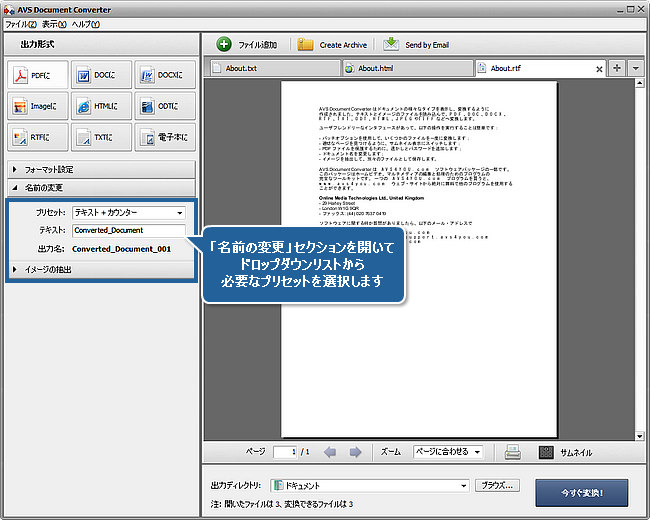Click the テキスト input field
Screen dimensions: 650x520
[x=129, y=230]
